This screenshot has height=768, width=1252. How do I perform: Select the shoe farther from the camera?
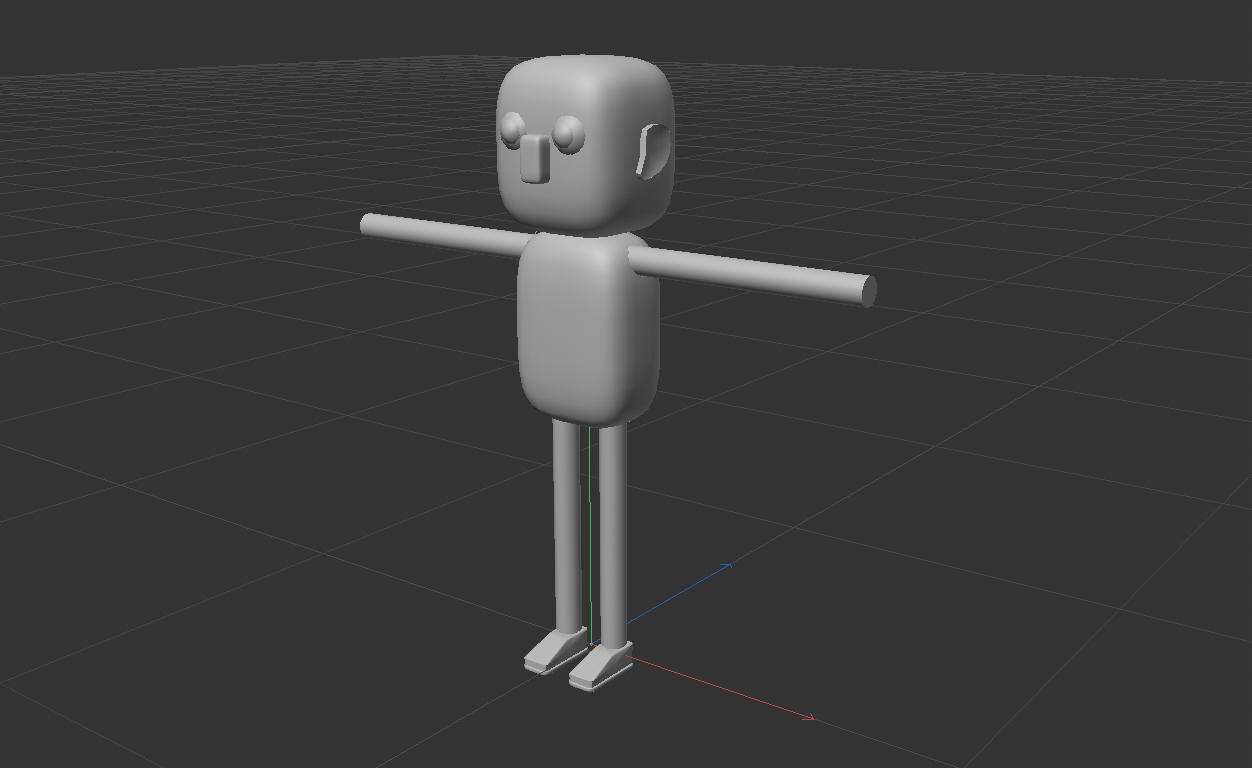click(555, 651)
